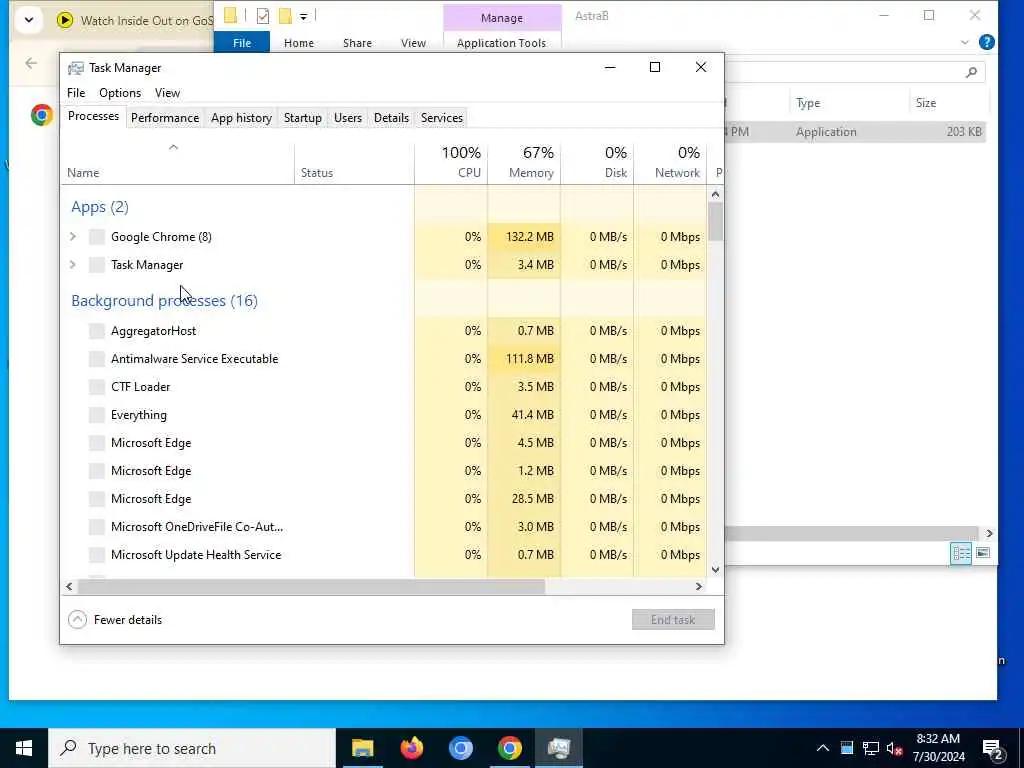Click the horizontal scrollbar right arrow

coord(699,586)
